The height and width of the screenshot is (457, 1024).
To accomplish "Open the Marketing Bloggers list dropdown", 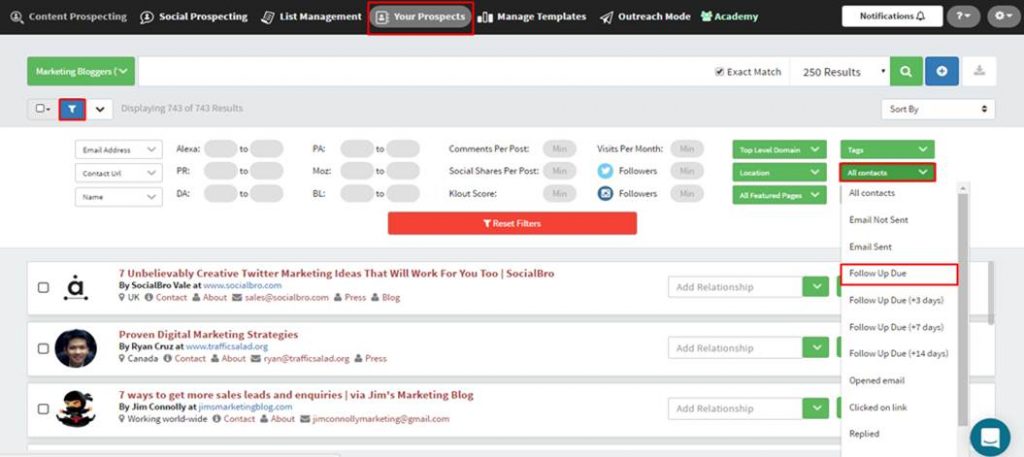I will click(x=81, y=72).
